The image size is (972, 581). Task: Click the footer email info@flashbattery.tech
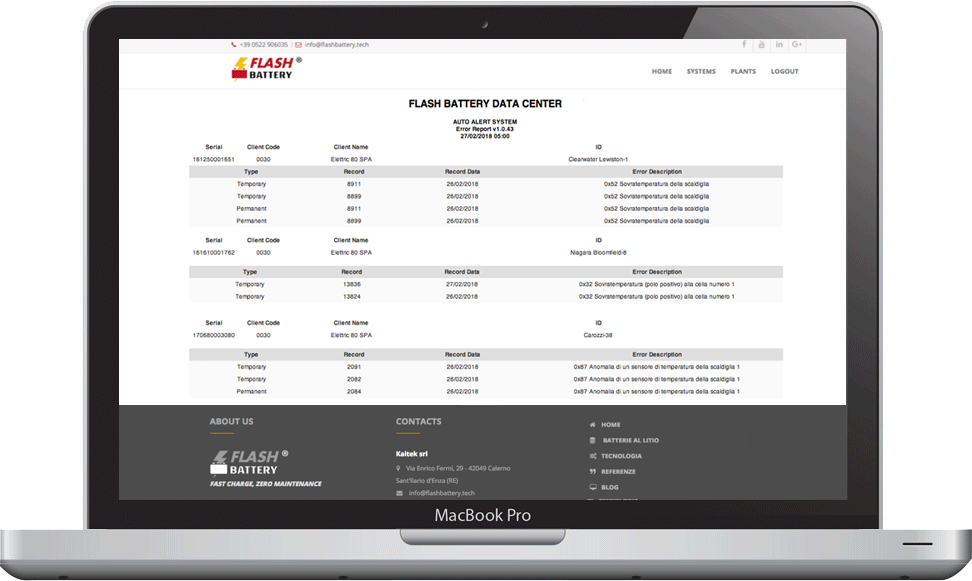click(441, 493)
